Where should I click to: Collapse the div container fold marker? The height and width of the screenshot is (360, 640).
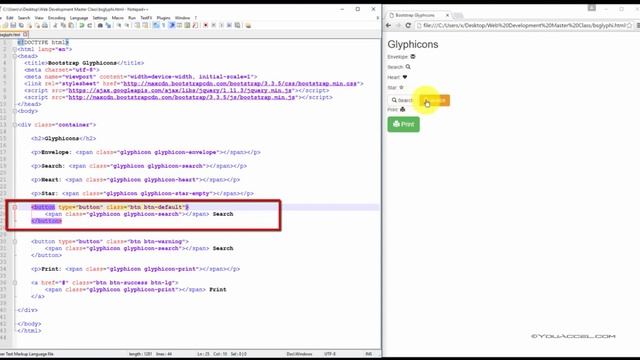tap(15, 125)
